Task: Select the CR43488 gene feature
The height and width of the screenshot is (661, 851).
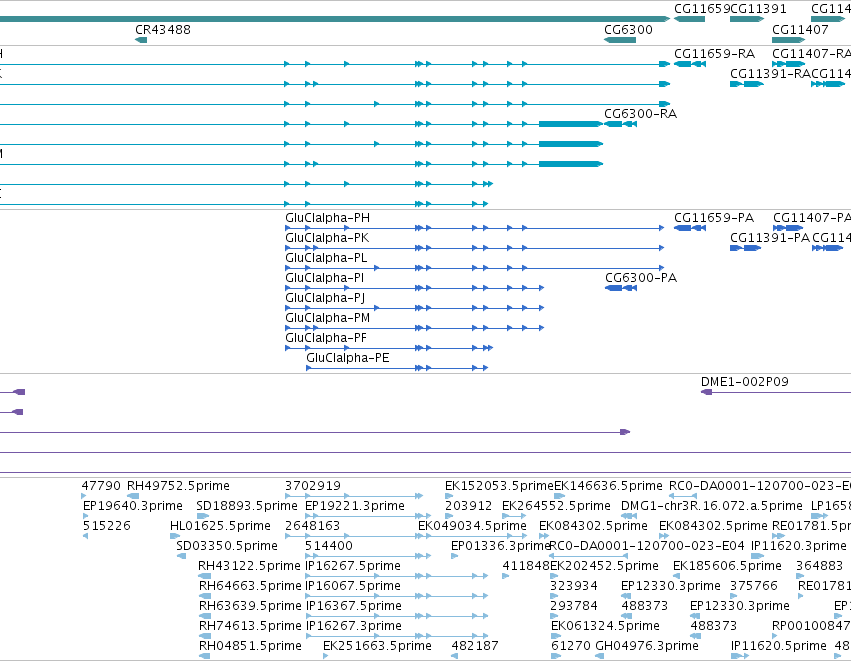Action: pyautogui.click(x=141, y=40)
